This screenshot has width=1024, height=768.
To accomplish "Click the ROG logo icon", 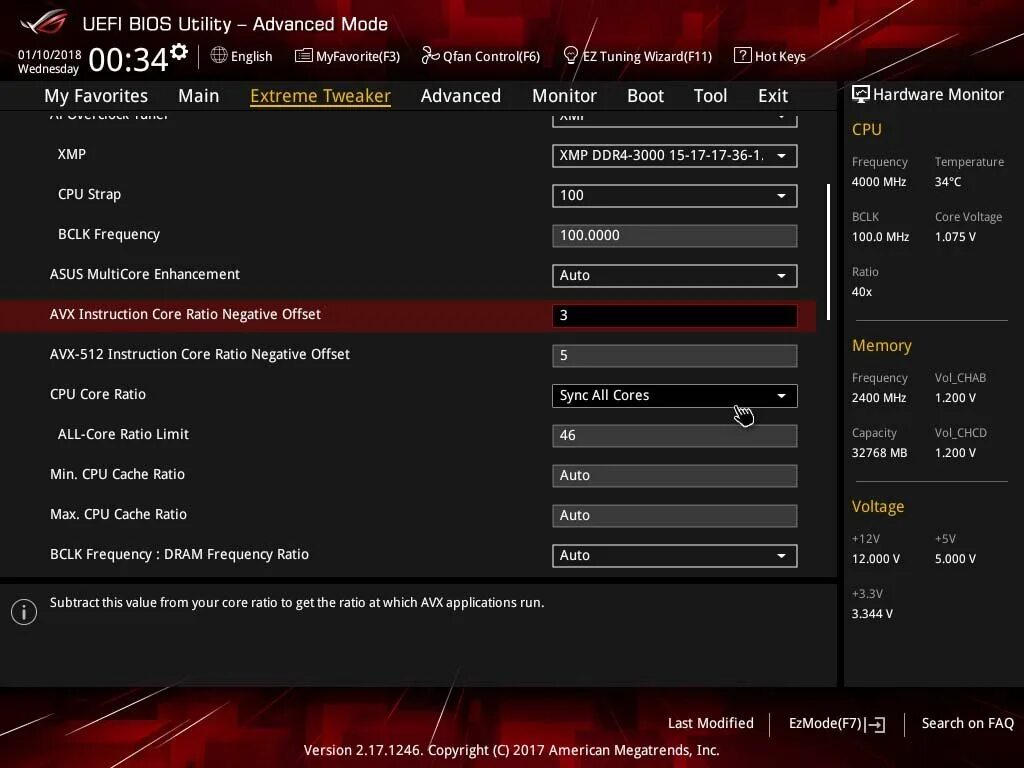I will pyautogui.click(x=44, y=22).
